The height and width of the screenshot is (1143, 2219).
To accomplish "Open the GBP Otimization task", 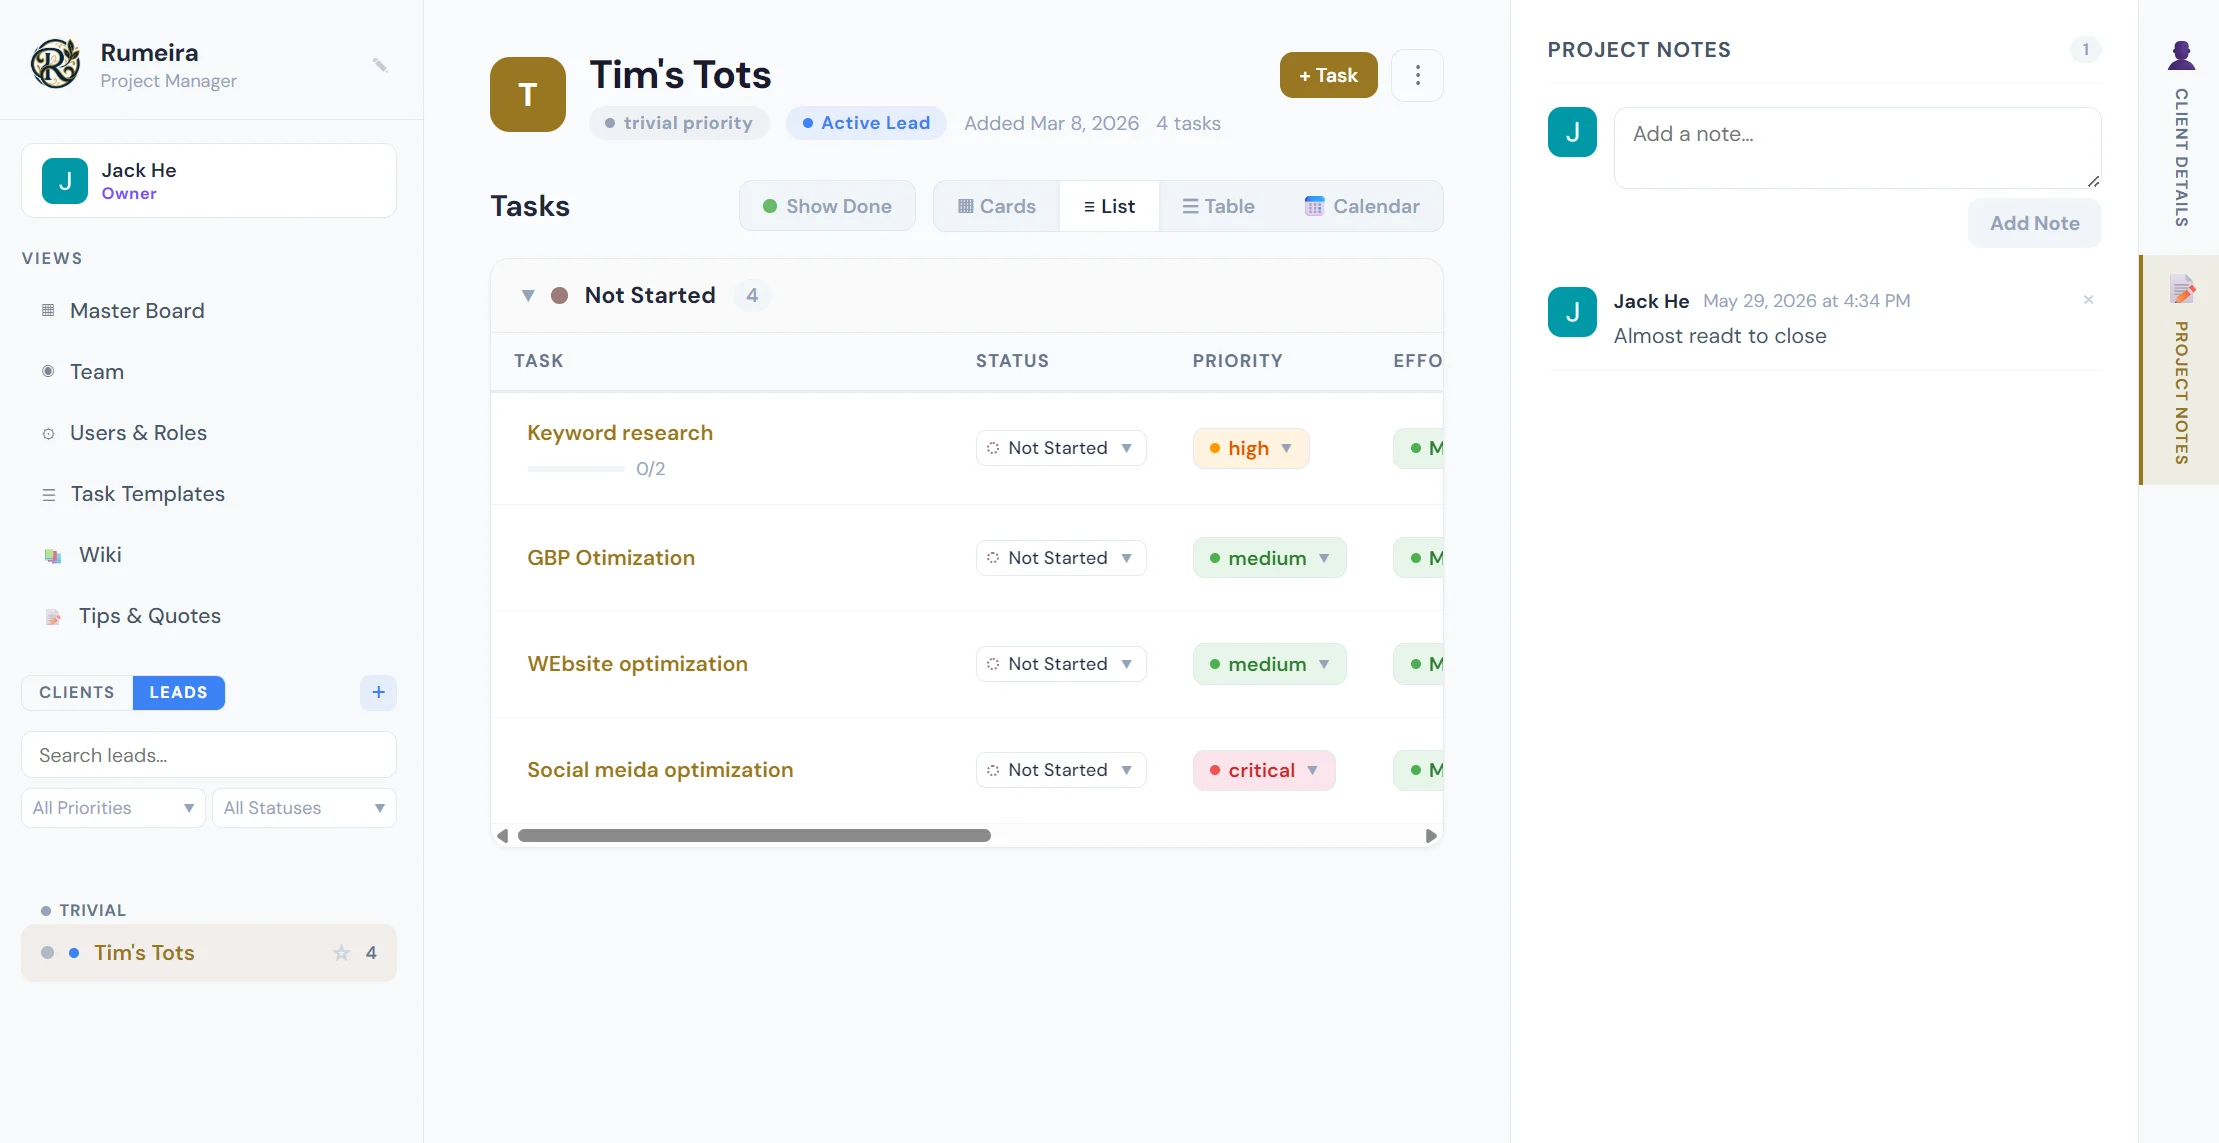I will click(611, 558).
